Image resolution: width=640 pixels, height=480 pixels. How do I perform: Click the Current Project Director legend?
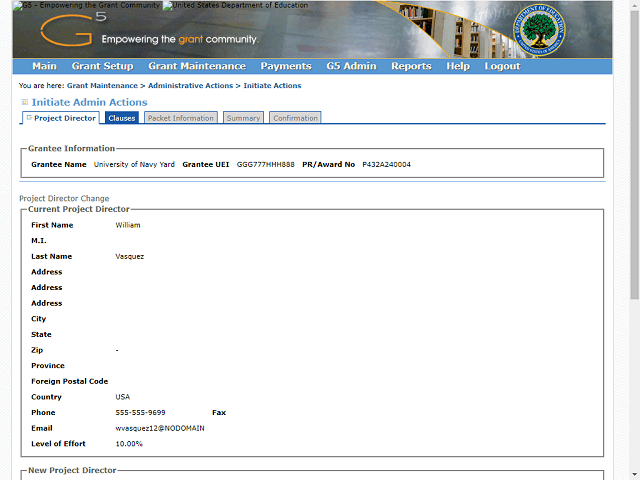pos(79,209)
